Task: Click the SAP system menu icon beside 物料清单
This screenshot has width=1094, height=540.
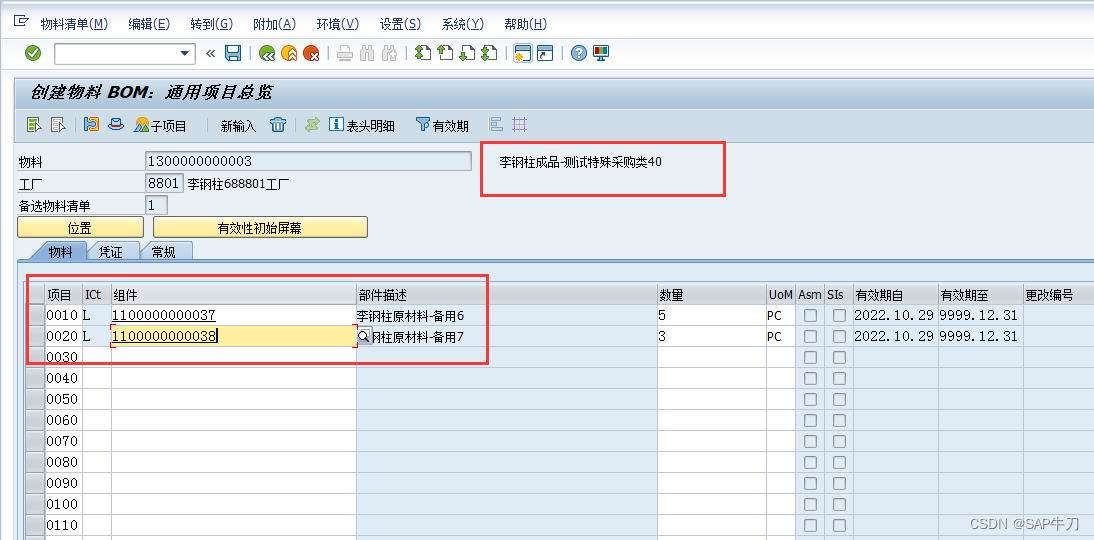Action: tap(21, 22)
